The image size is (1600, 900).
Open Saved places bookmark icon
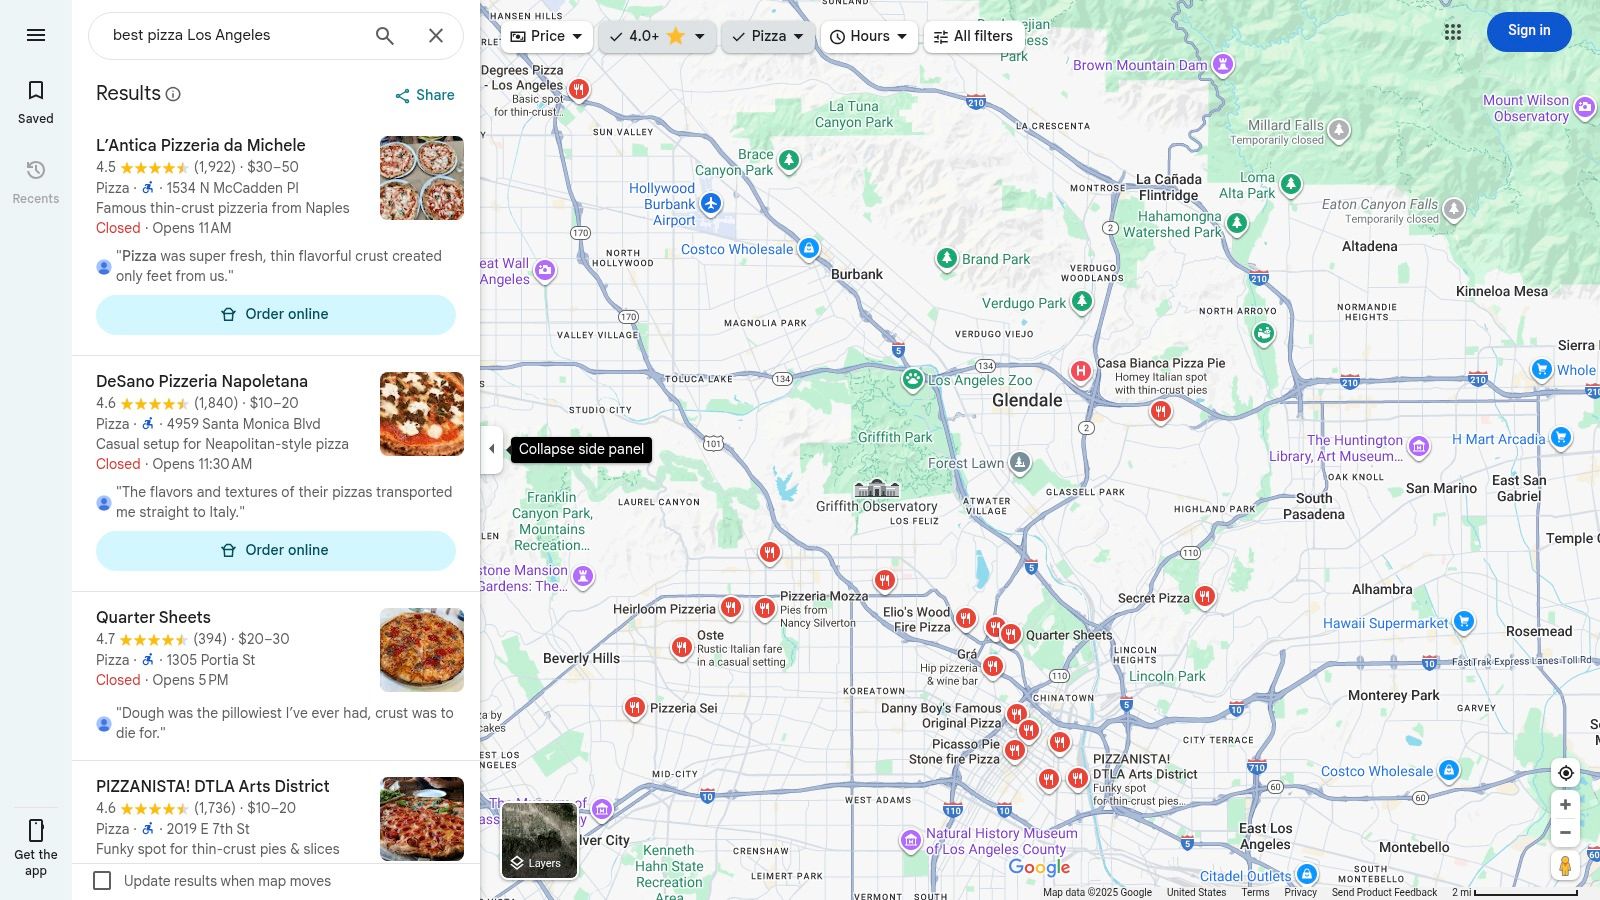coord(36,91)
